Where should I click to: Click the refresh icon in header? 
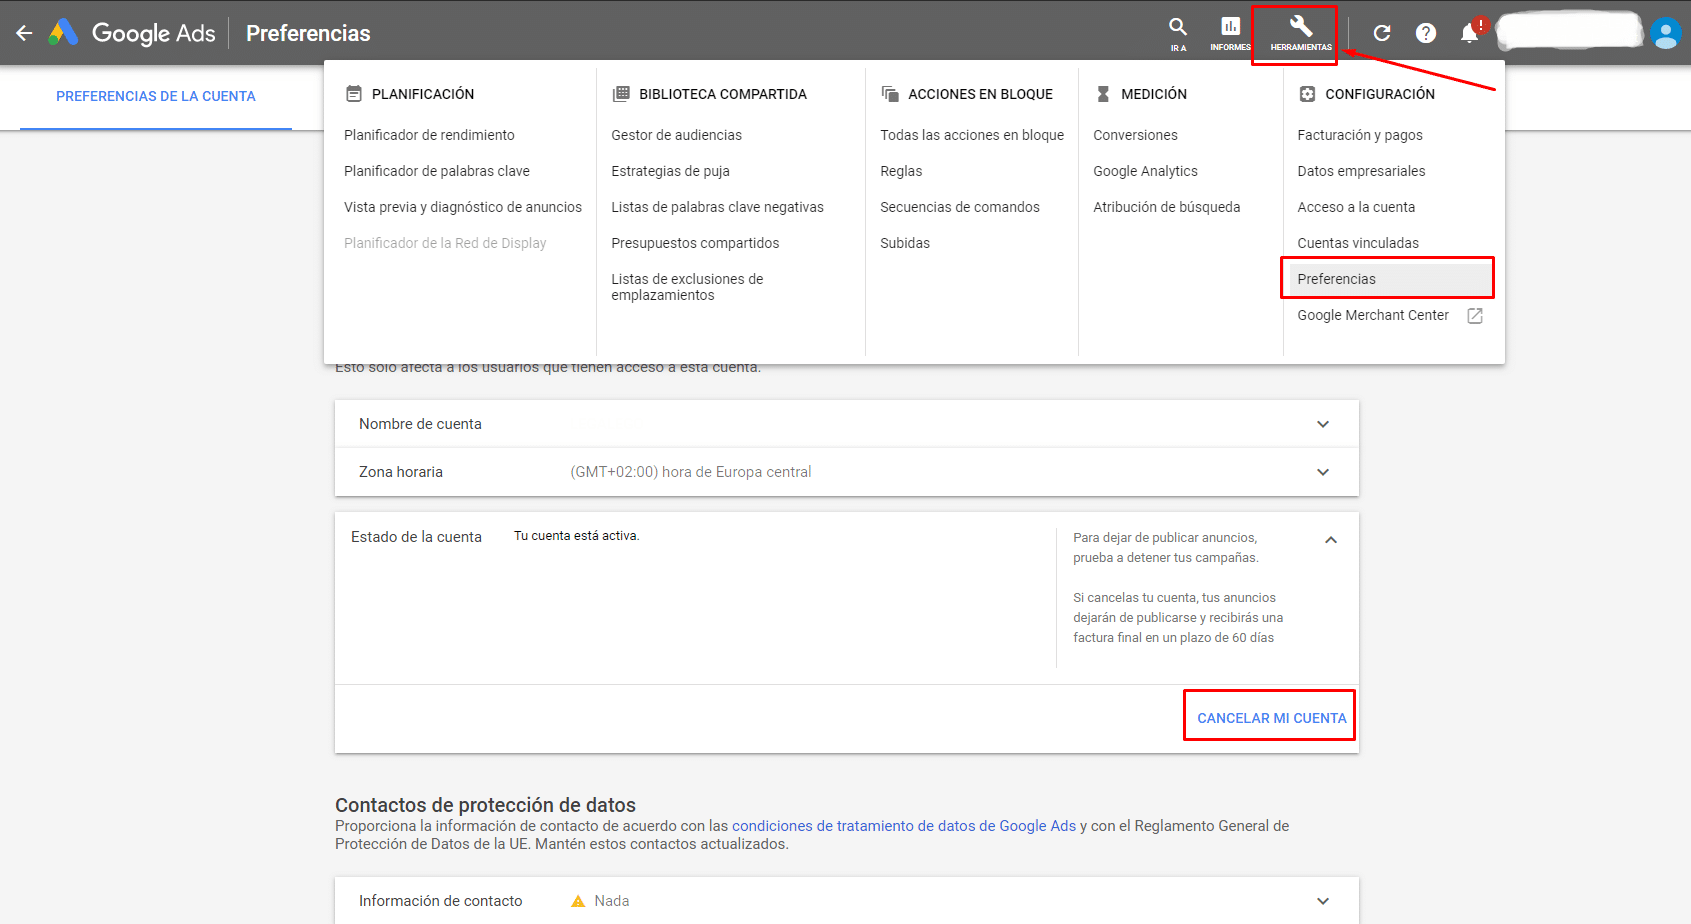click(x=1382, y=33)
